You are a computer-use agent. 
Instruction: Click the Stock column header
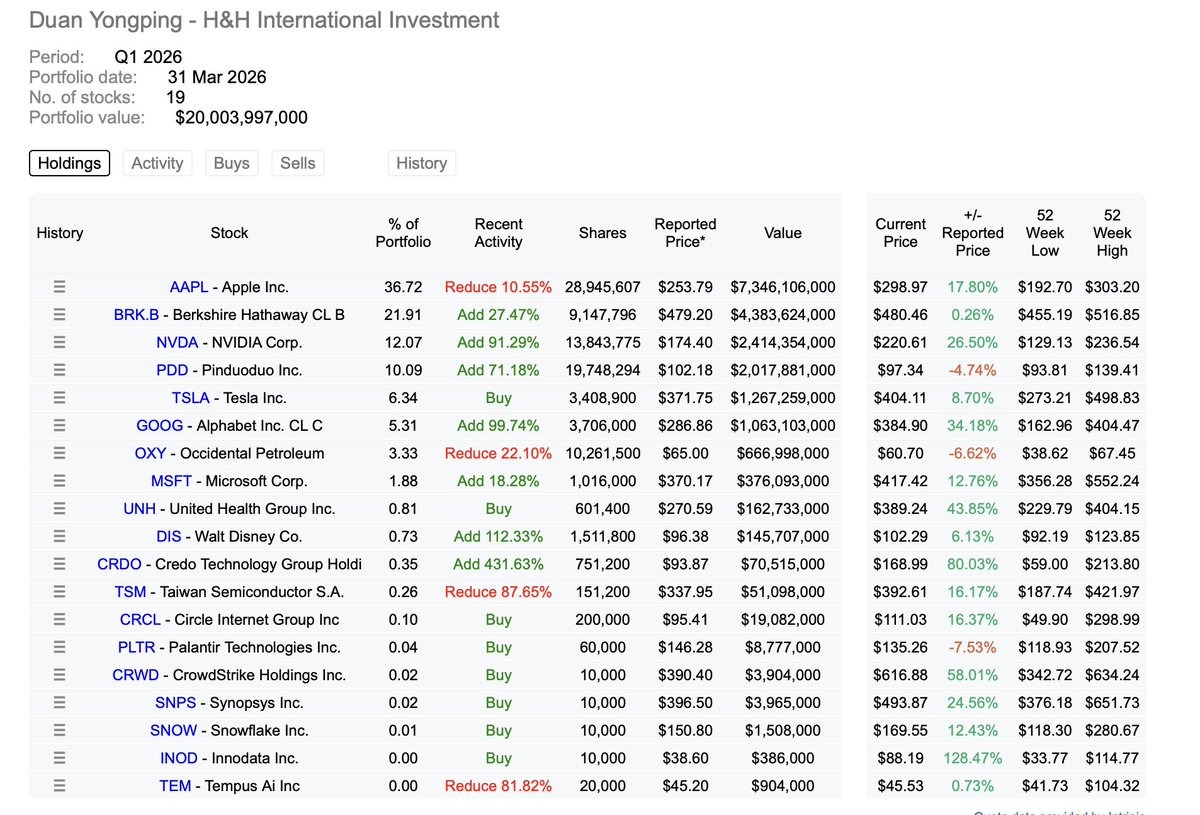[229, 233]
